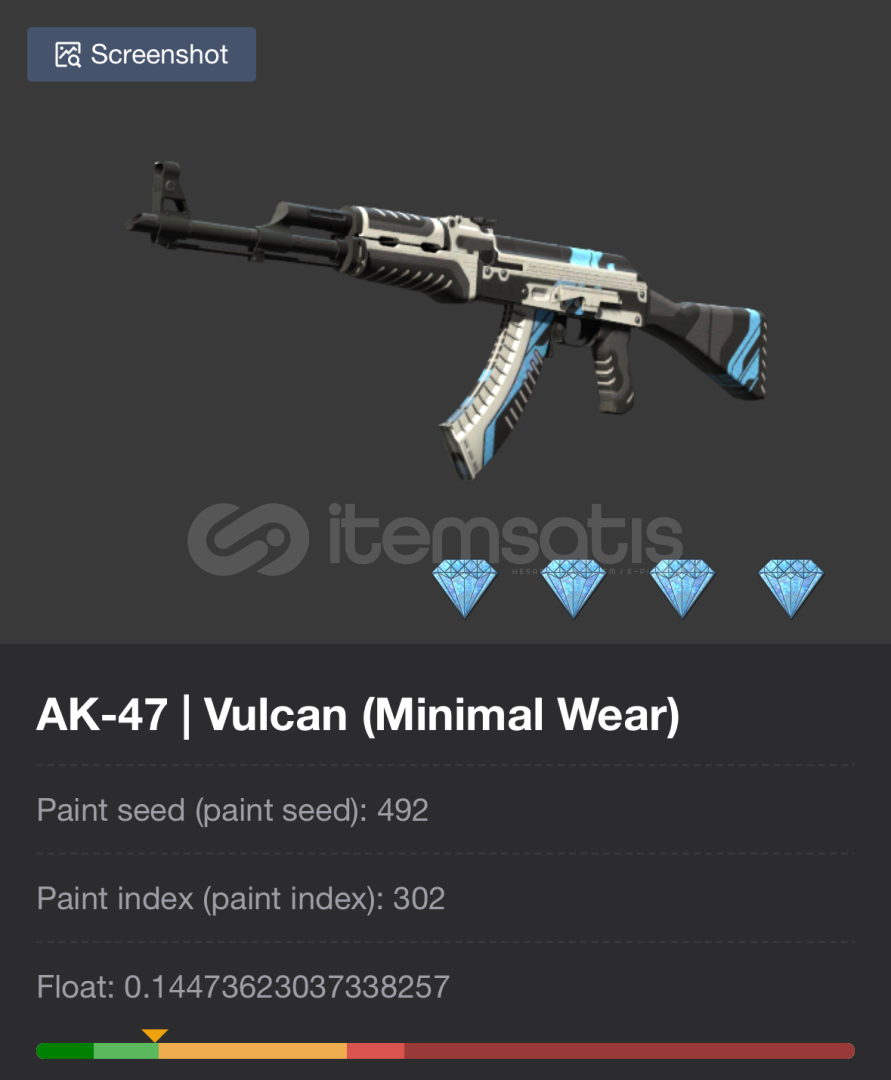Screen dimensions: 891x1080
Task: Open the Screenshot button
Action: 141,54
